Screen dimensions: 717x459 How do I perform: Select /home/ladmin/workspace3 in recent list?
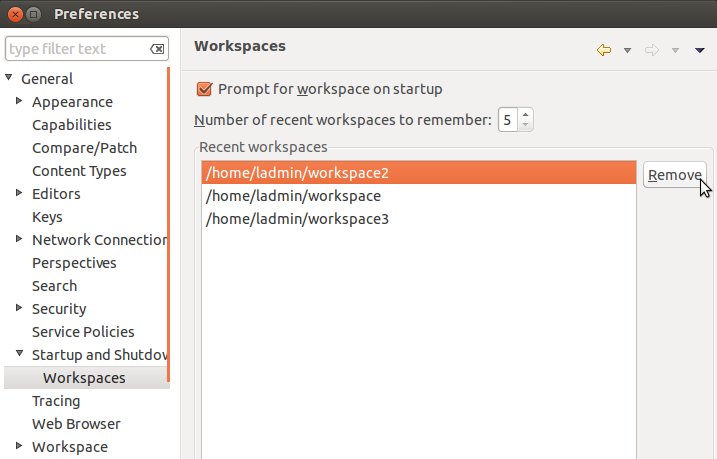tap(419, 219)
